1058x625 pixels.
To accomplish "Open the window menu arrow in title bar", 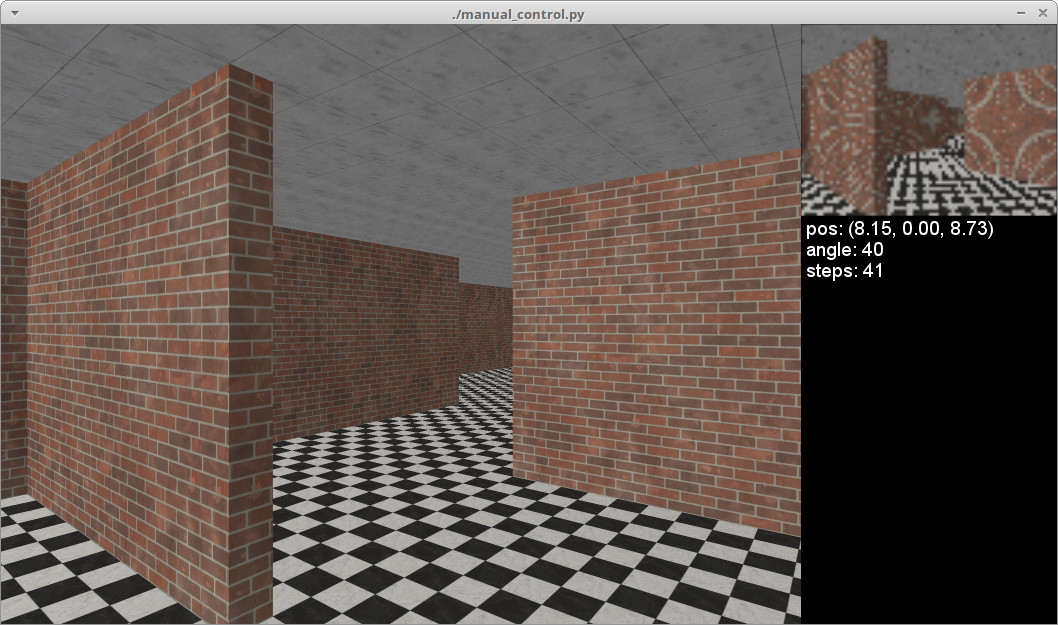I will click(14, 13).
